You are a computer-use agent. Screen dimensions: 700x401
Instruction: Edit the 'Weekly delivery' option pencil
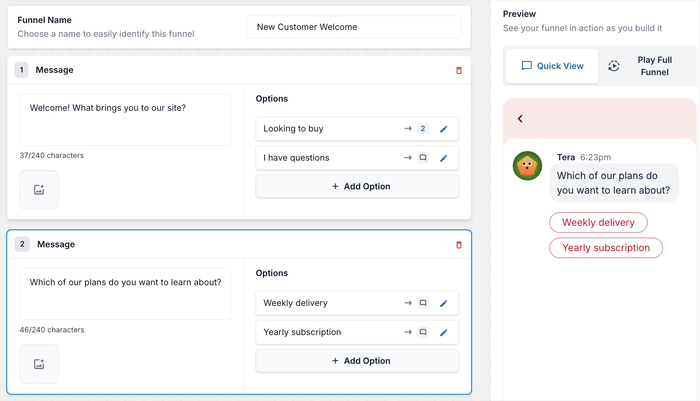[x=444, y=303]
